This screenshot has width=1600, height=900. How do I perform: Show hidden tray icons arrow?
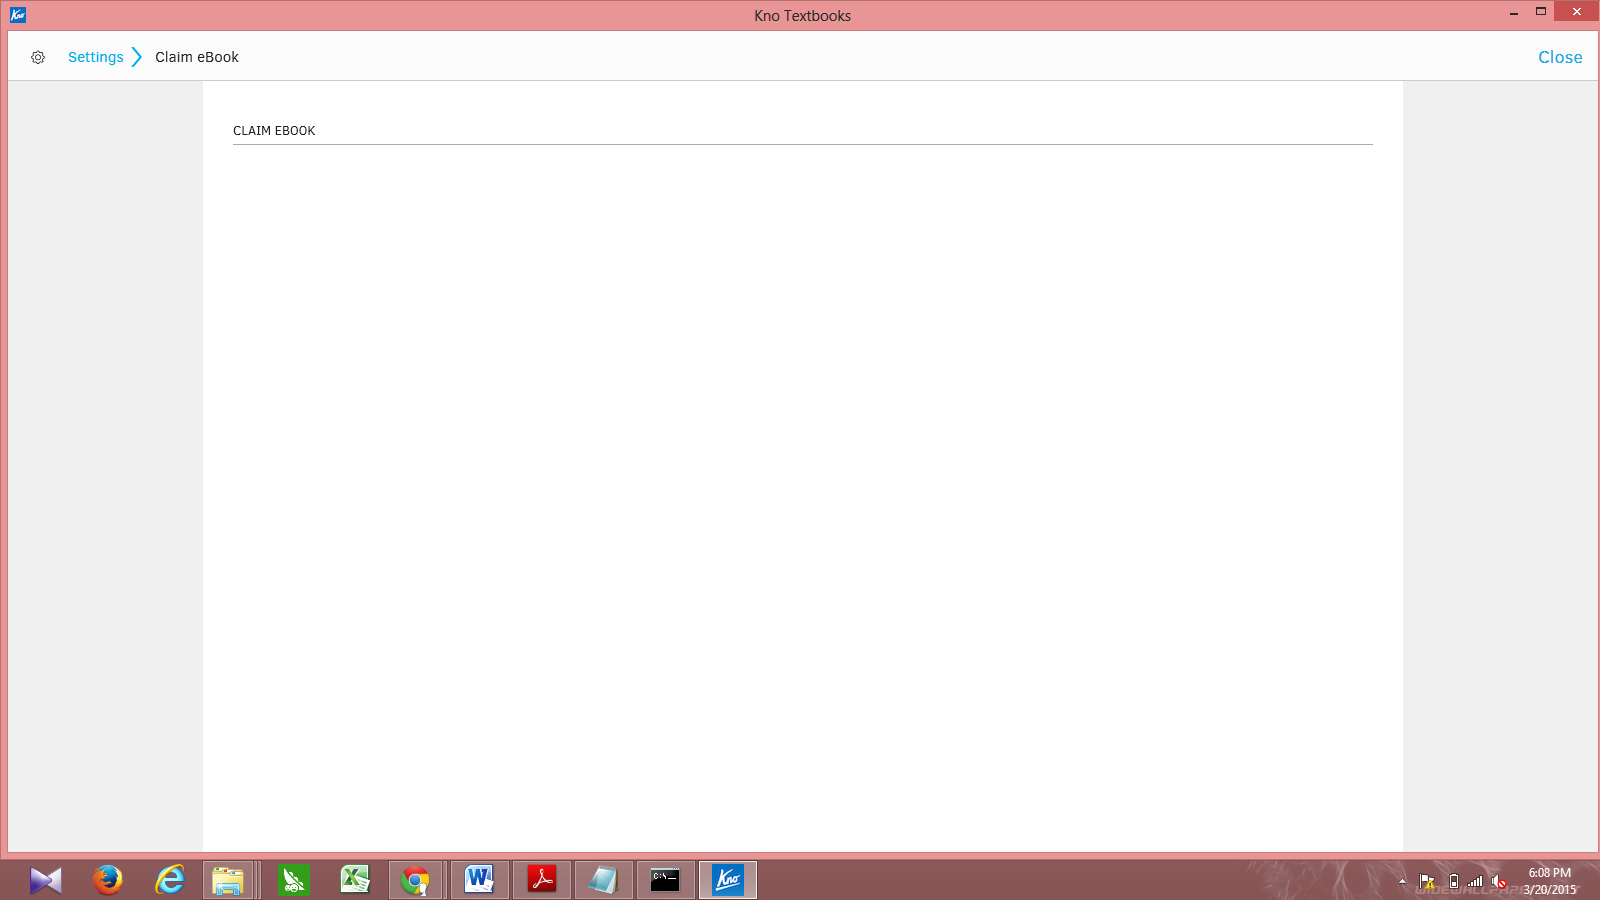pos(1402,881)
